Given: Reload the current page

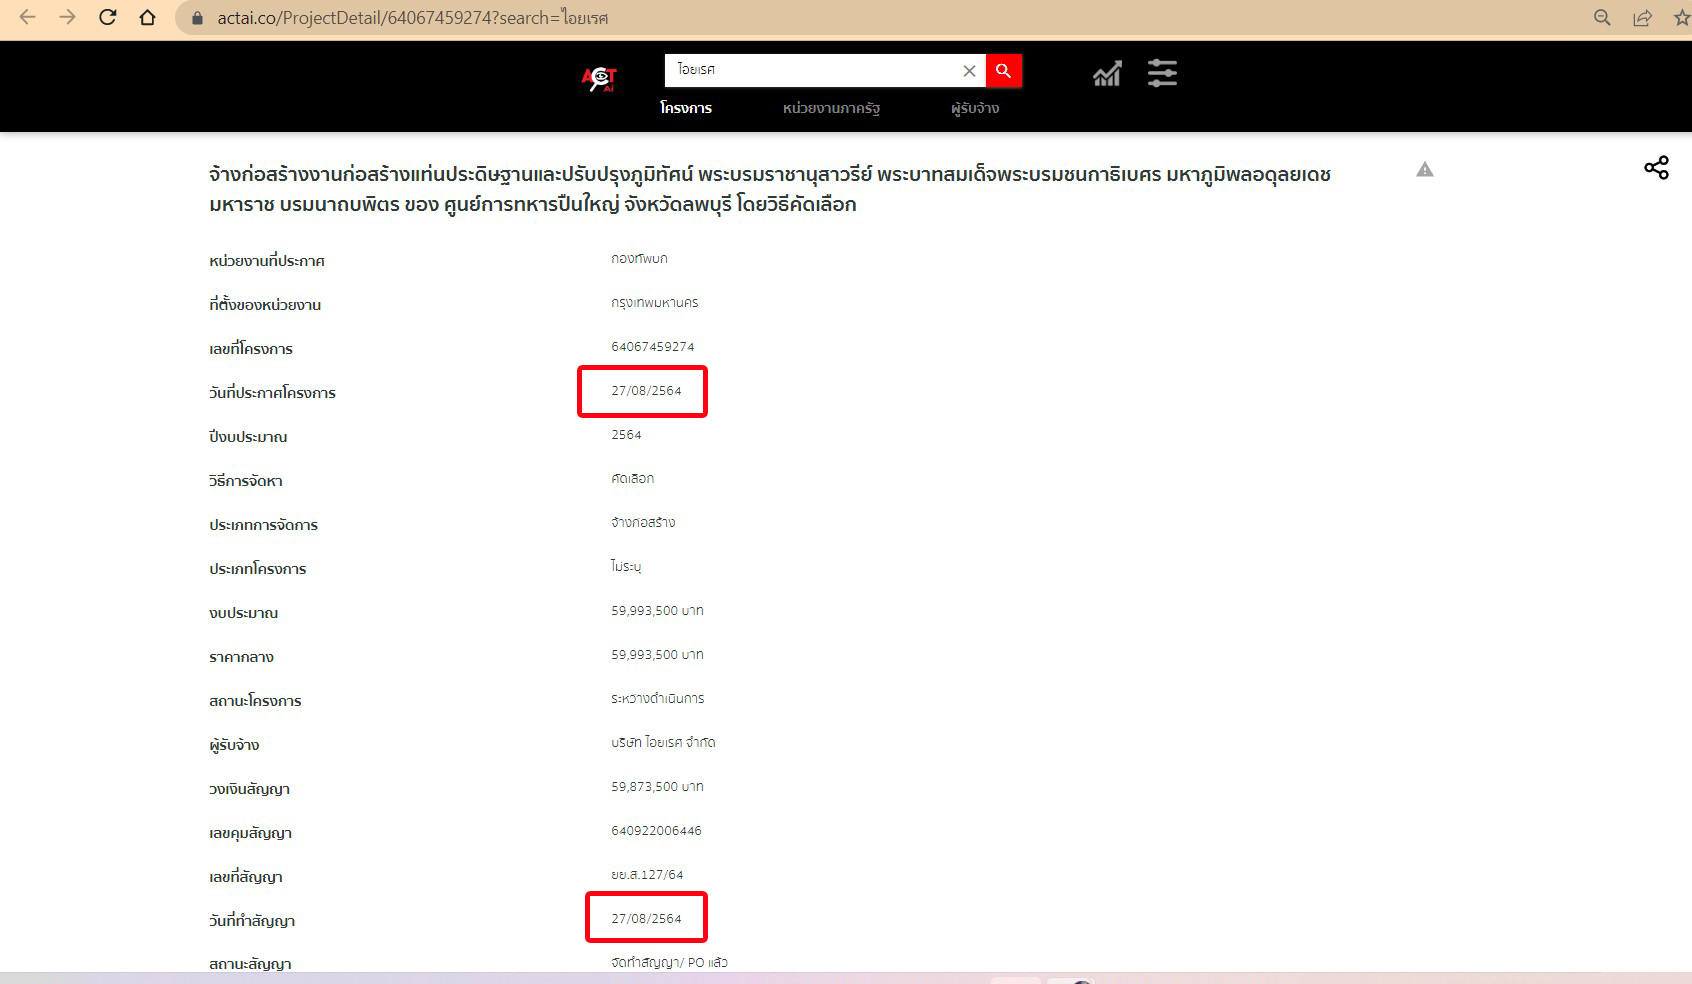Looking at the screenshot, I should pos(108,17).
